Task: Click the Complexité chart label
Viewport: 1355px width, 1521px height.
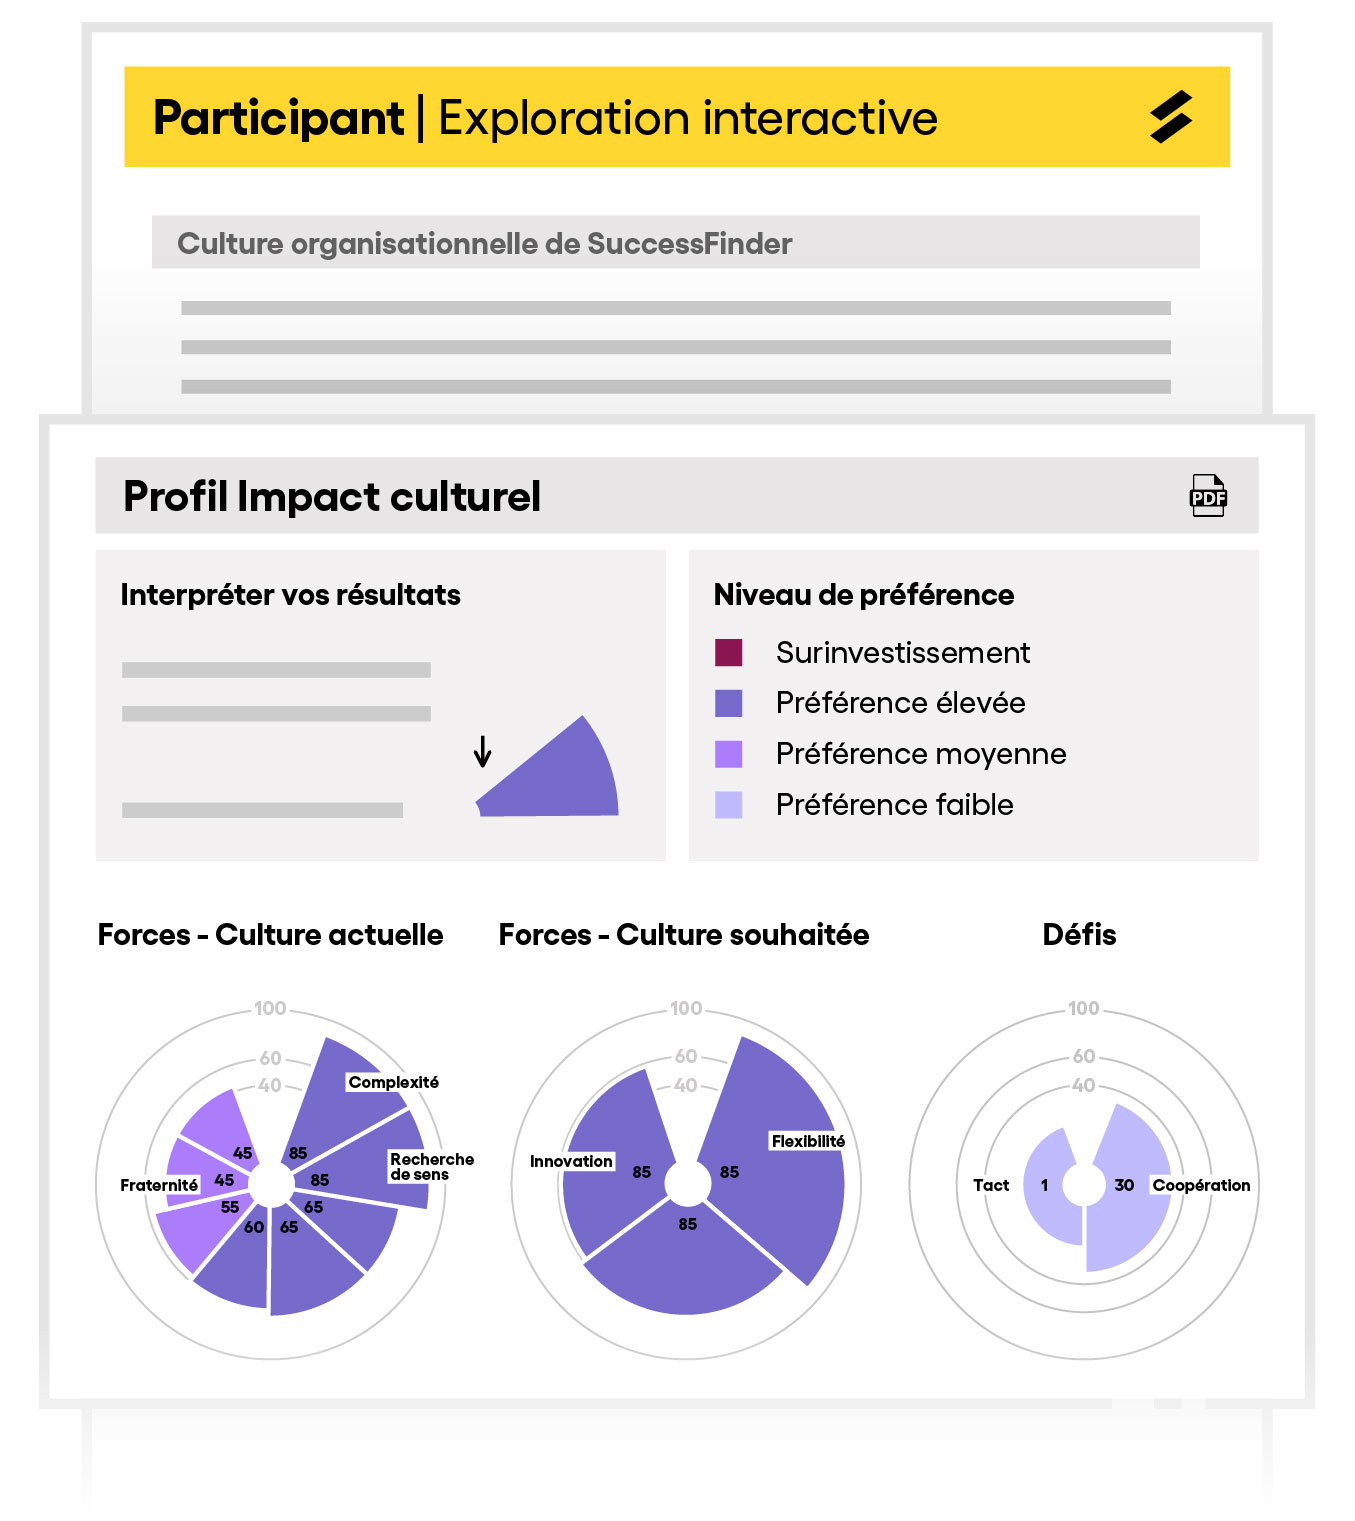Action: tap(393, 1082)
